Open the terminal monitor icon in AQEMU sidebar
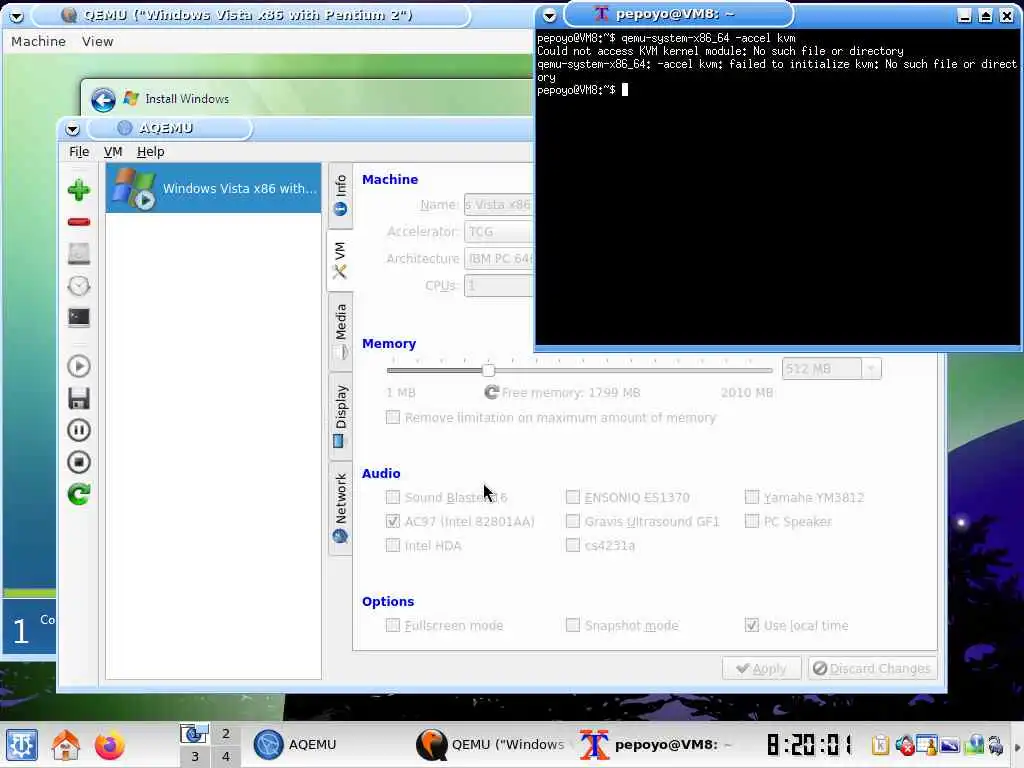This screenshot has width=1024, height=768. point(79,317)
